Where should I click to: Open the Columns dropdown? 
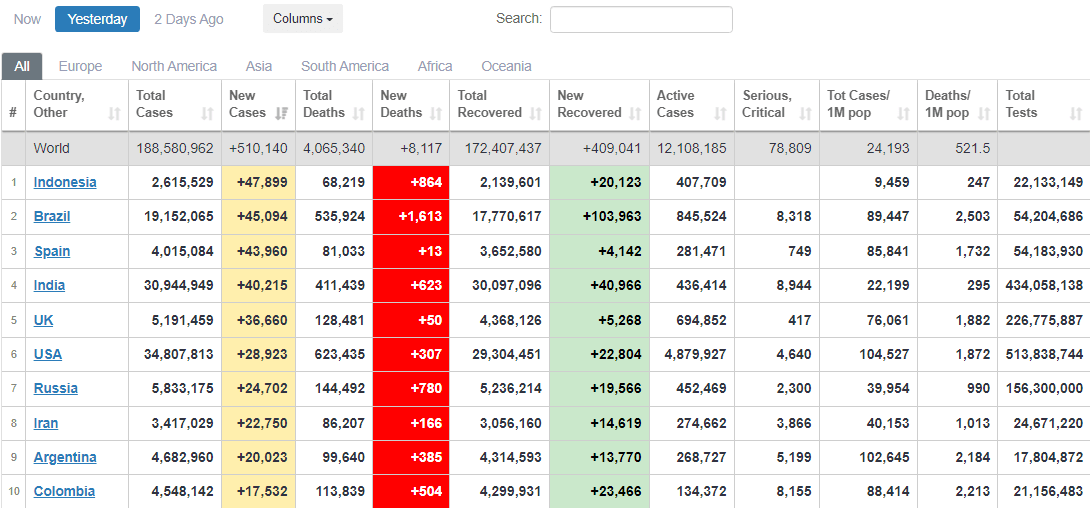[302, 19]
